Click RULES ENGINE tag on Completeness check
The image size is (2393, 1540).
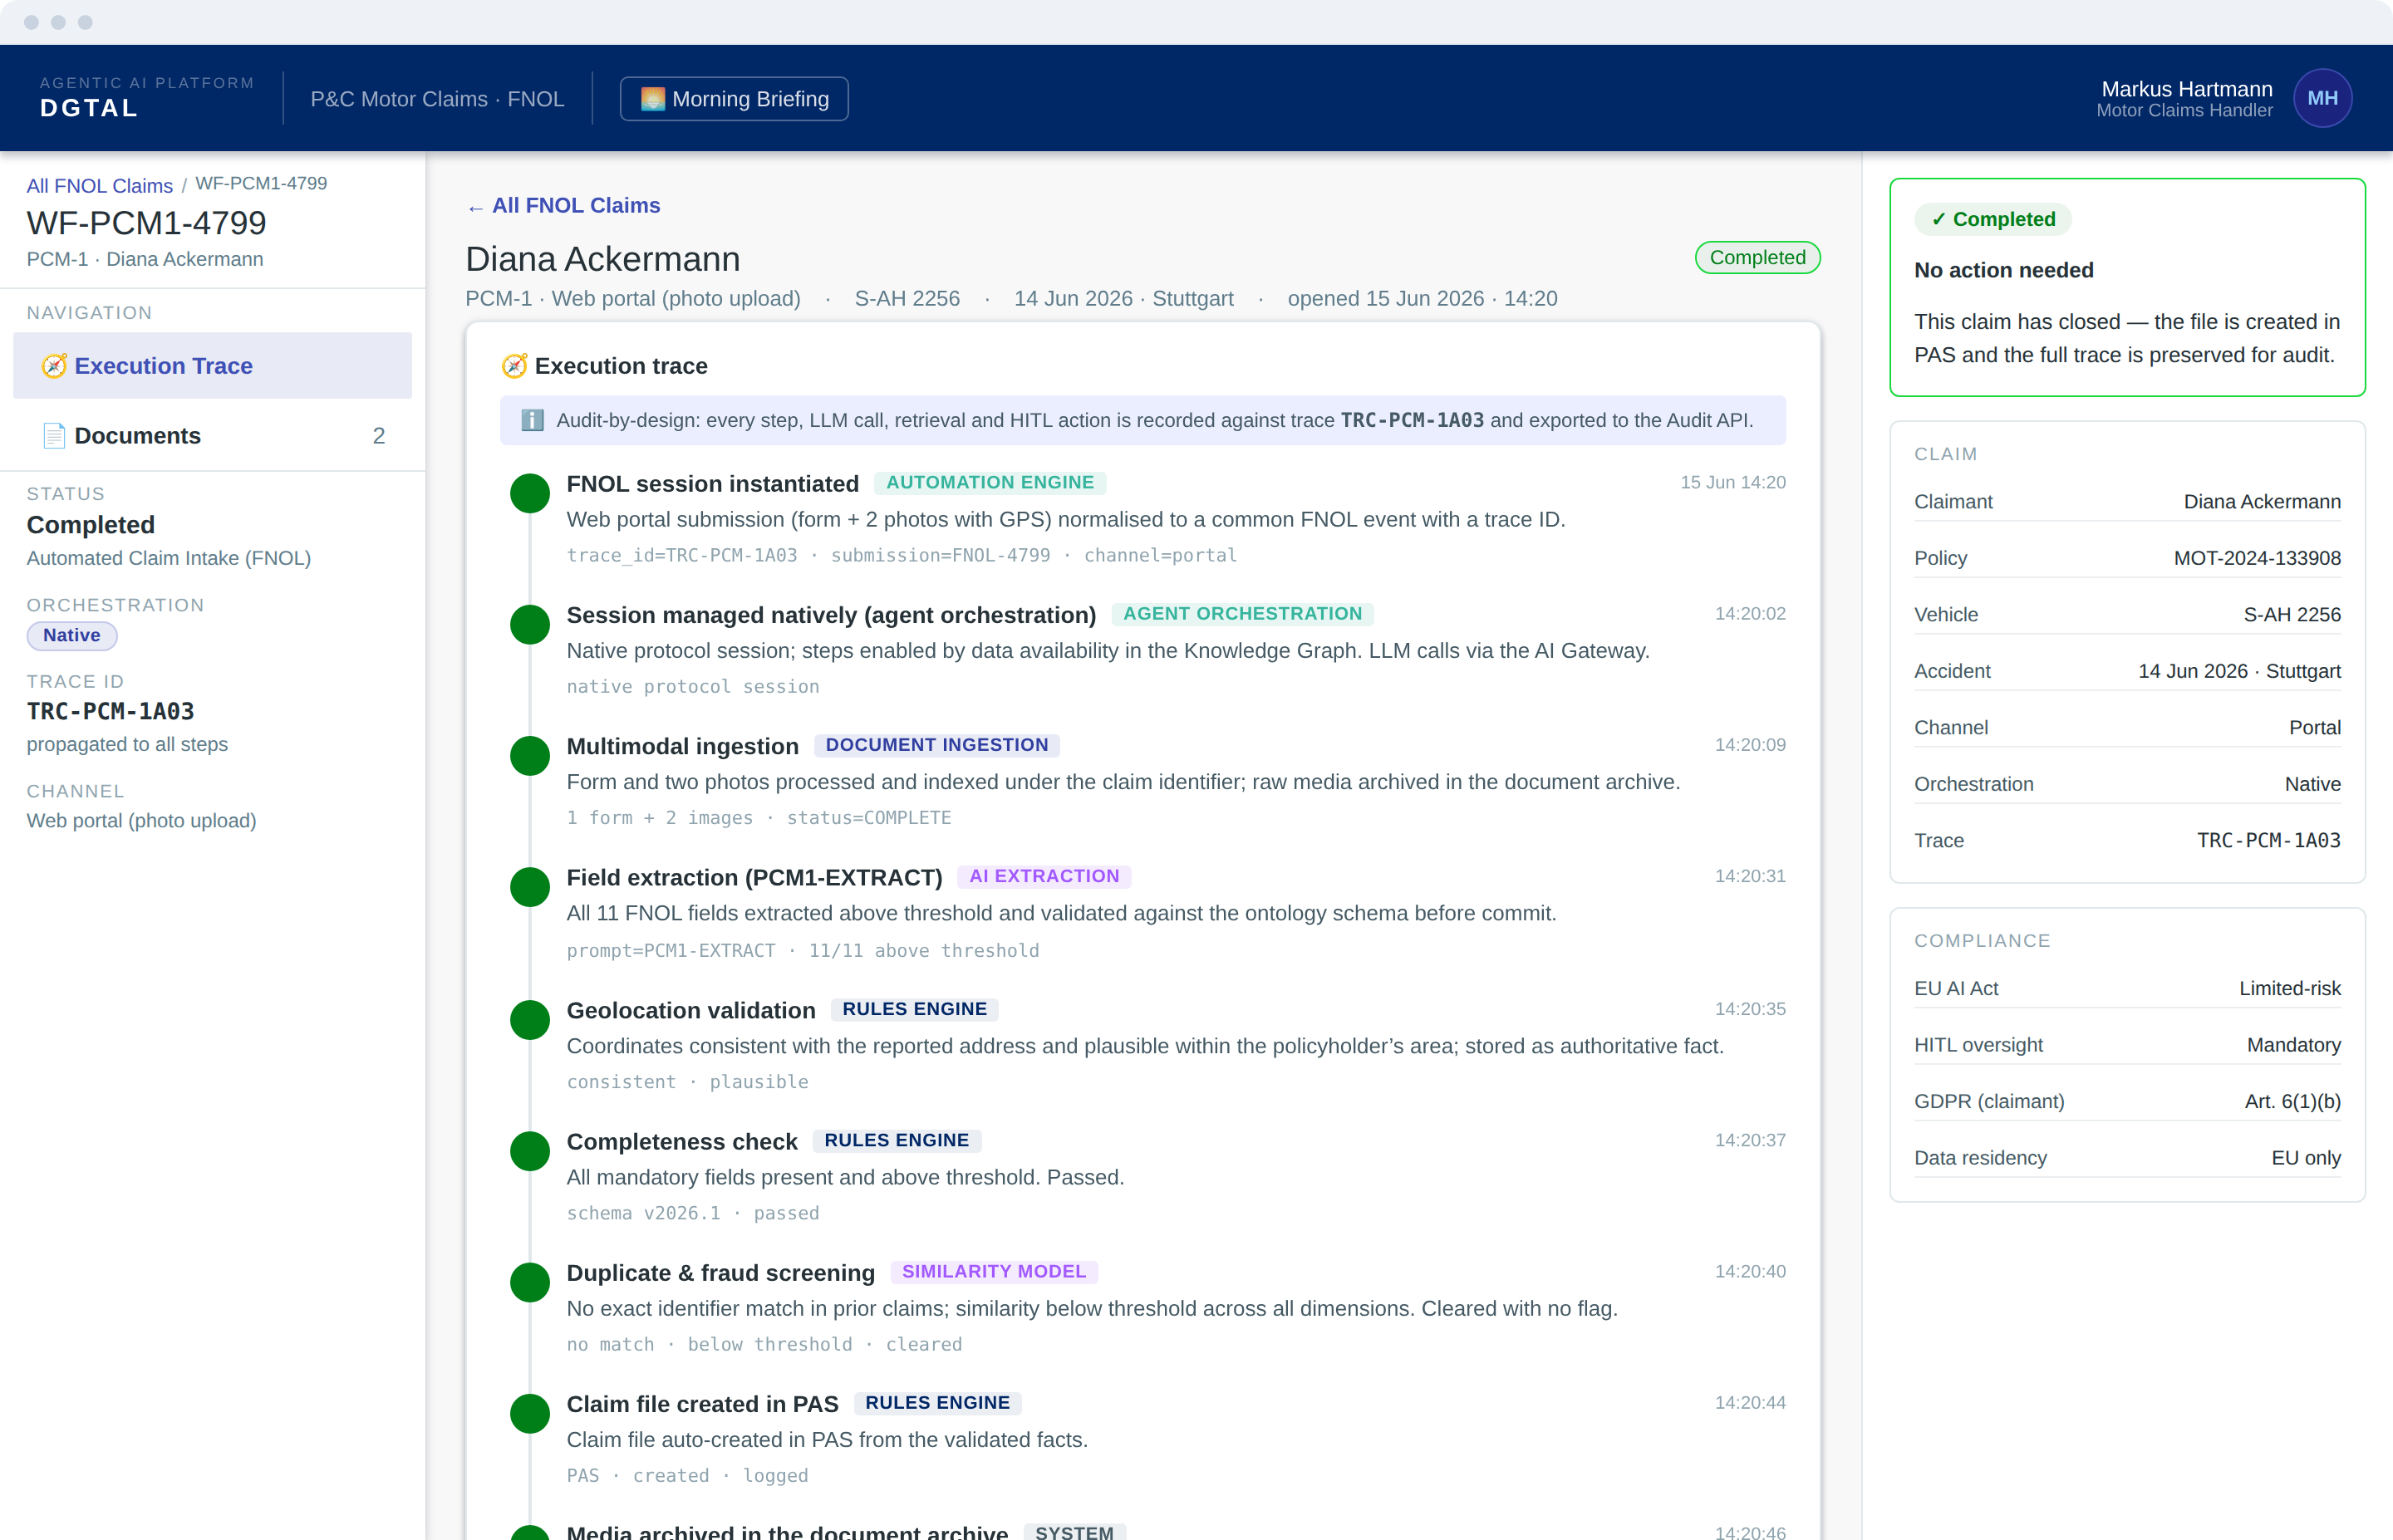(896, 1140)
